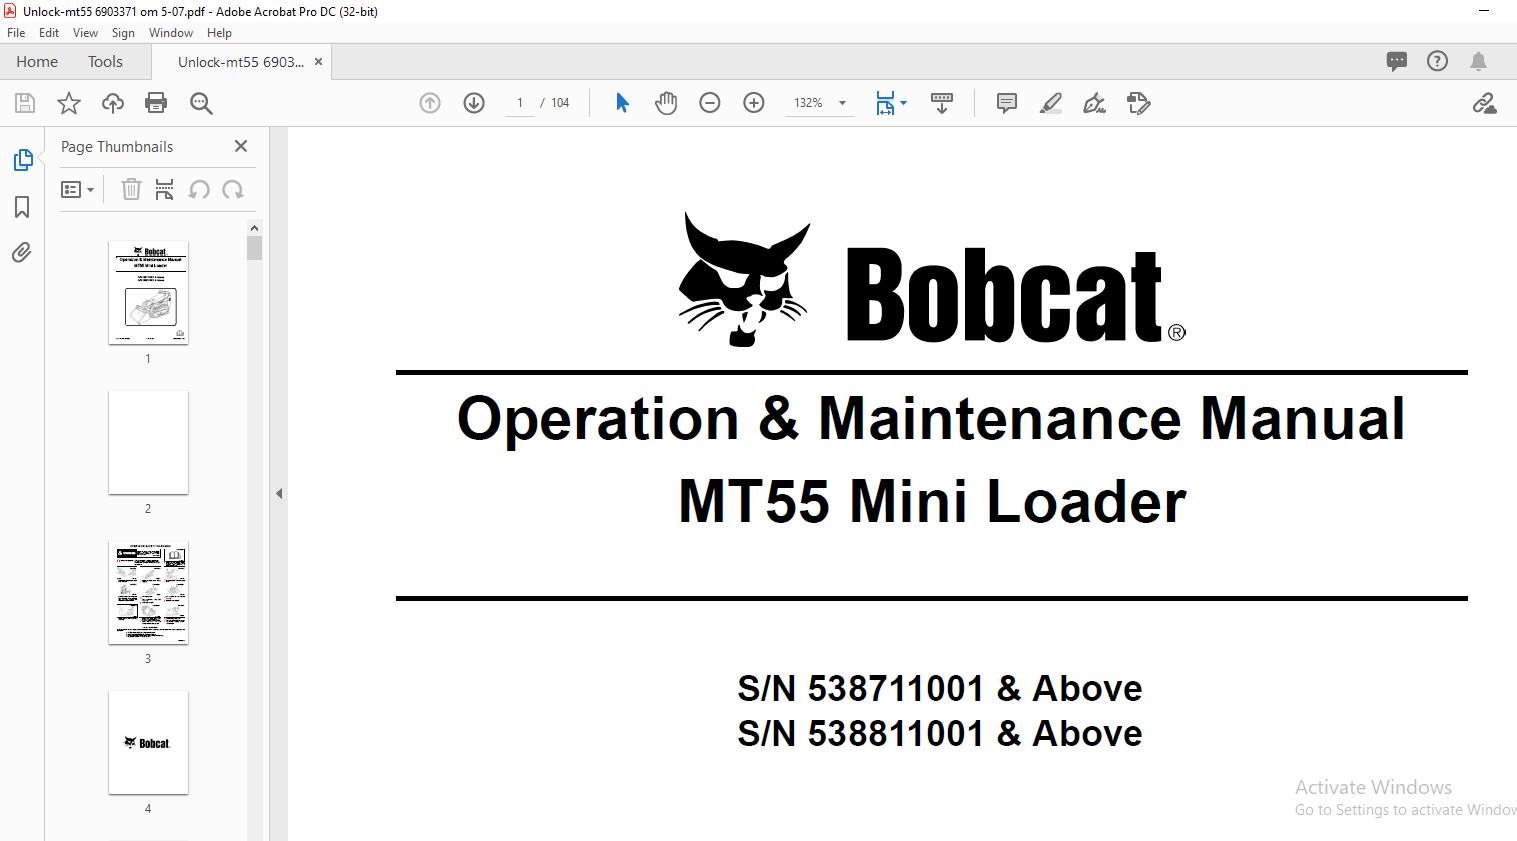
Task: Select the page 4 Bobcat thumbnail
Action: (148, 743)
